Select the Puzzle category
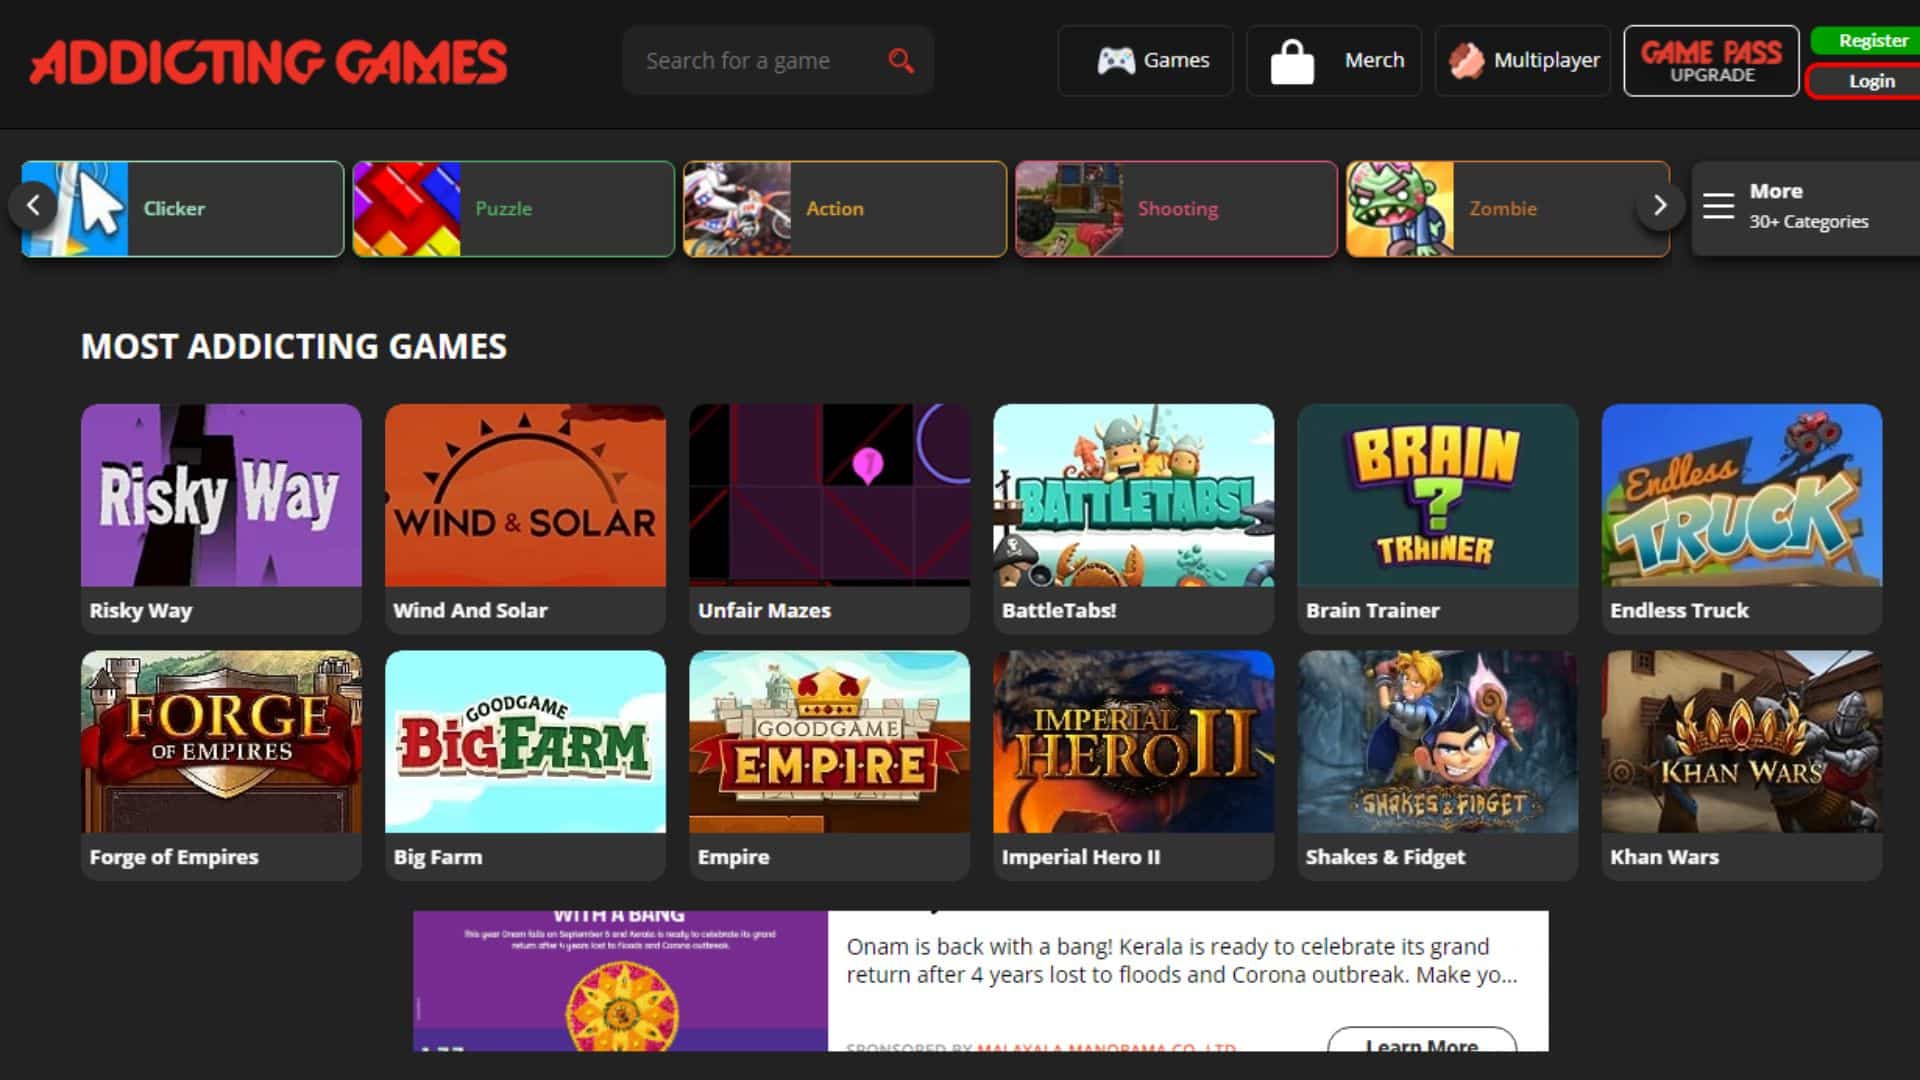Viewport: 1920px width, 1080px height. 514,209
